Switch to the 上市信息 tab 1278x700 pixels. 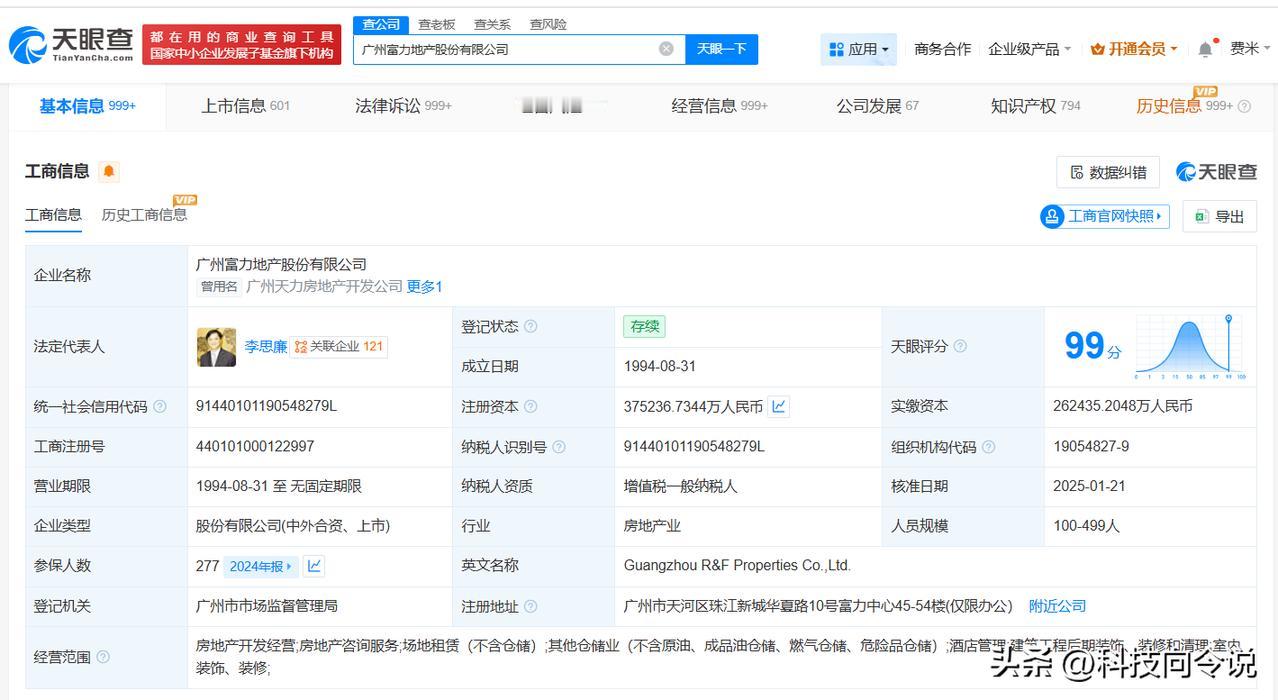245,106
